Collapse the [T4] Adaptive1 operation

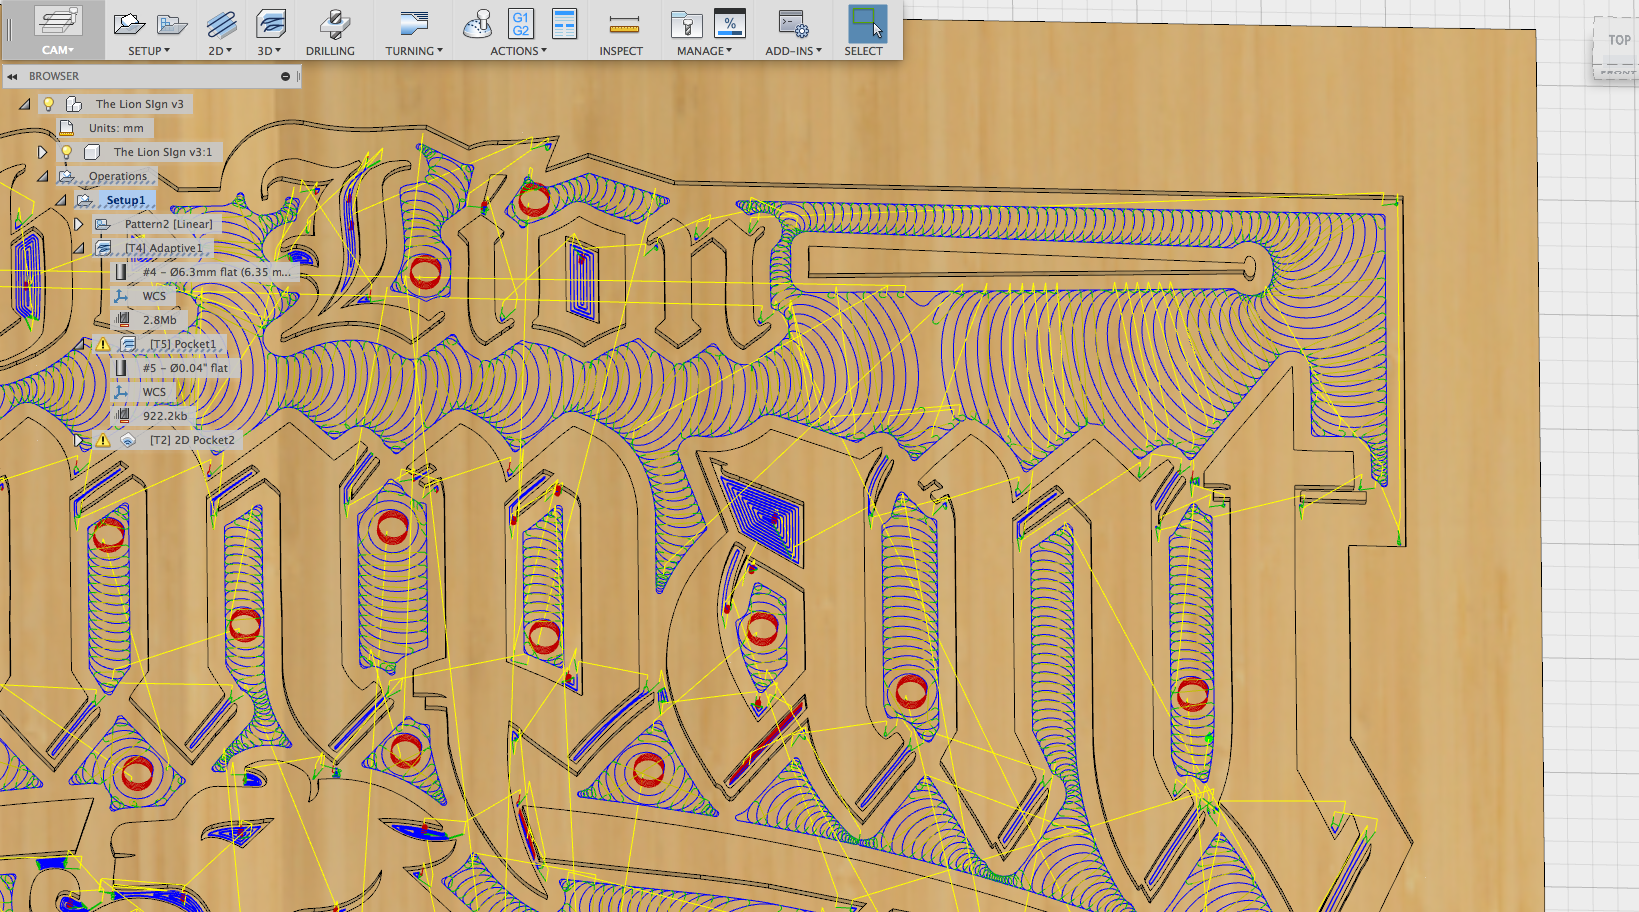tap(78, 248)
